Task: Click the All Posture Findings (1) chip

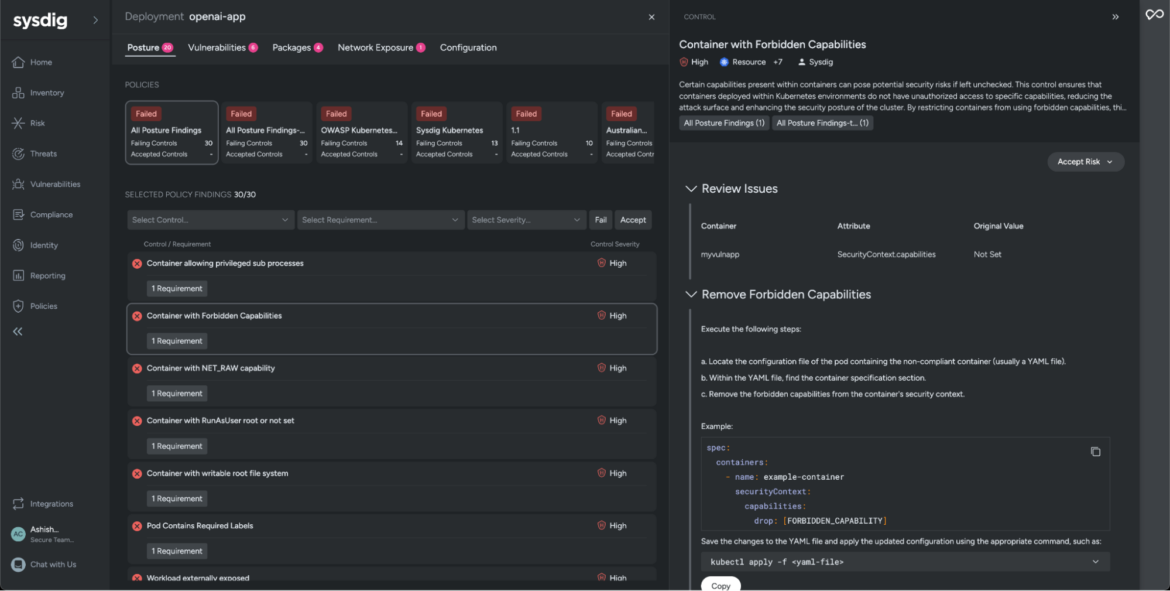Action: click(724, 123)
